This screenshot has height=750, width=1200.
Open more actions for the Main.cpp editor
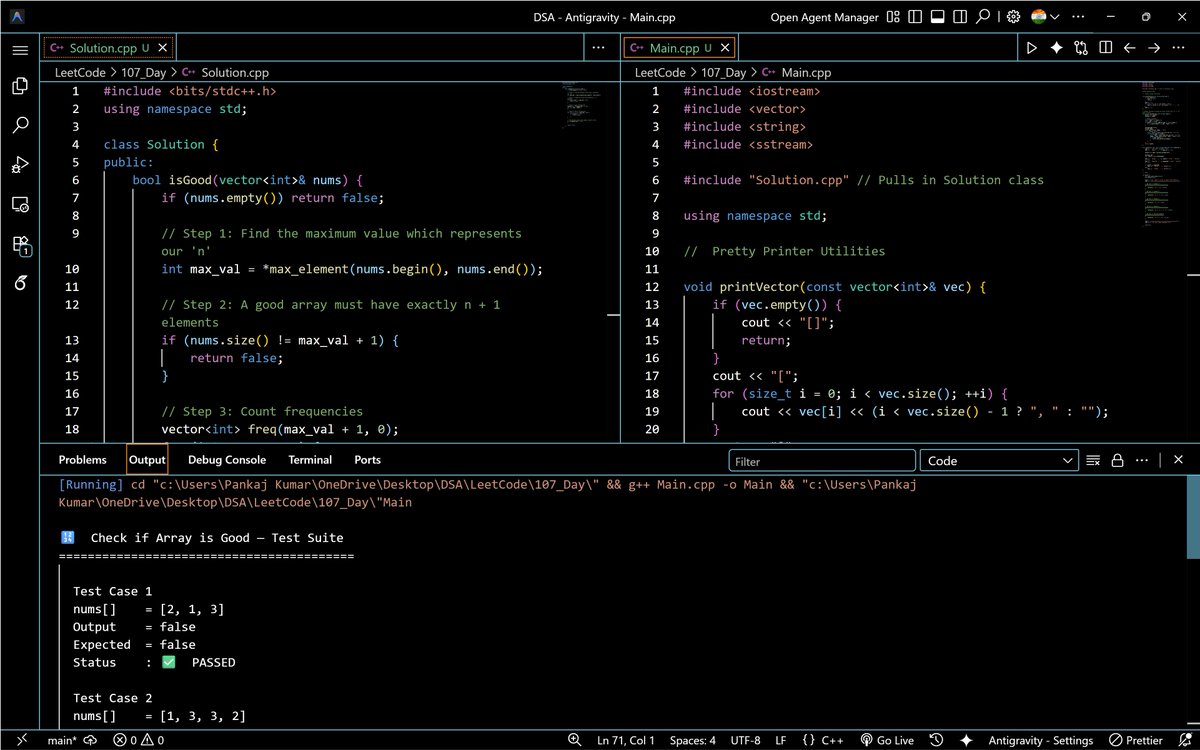[1178, 47]
